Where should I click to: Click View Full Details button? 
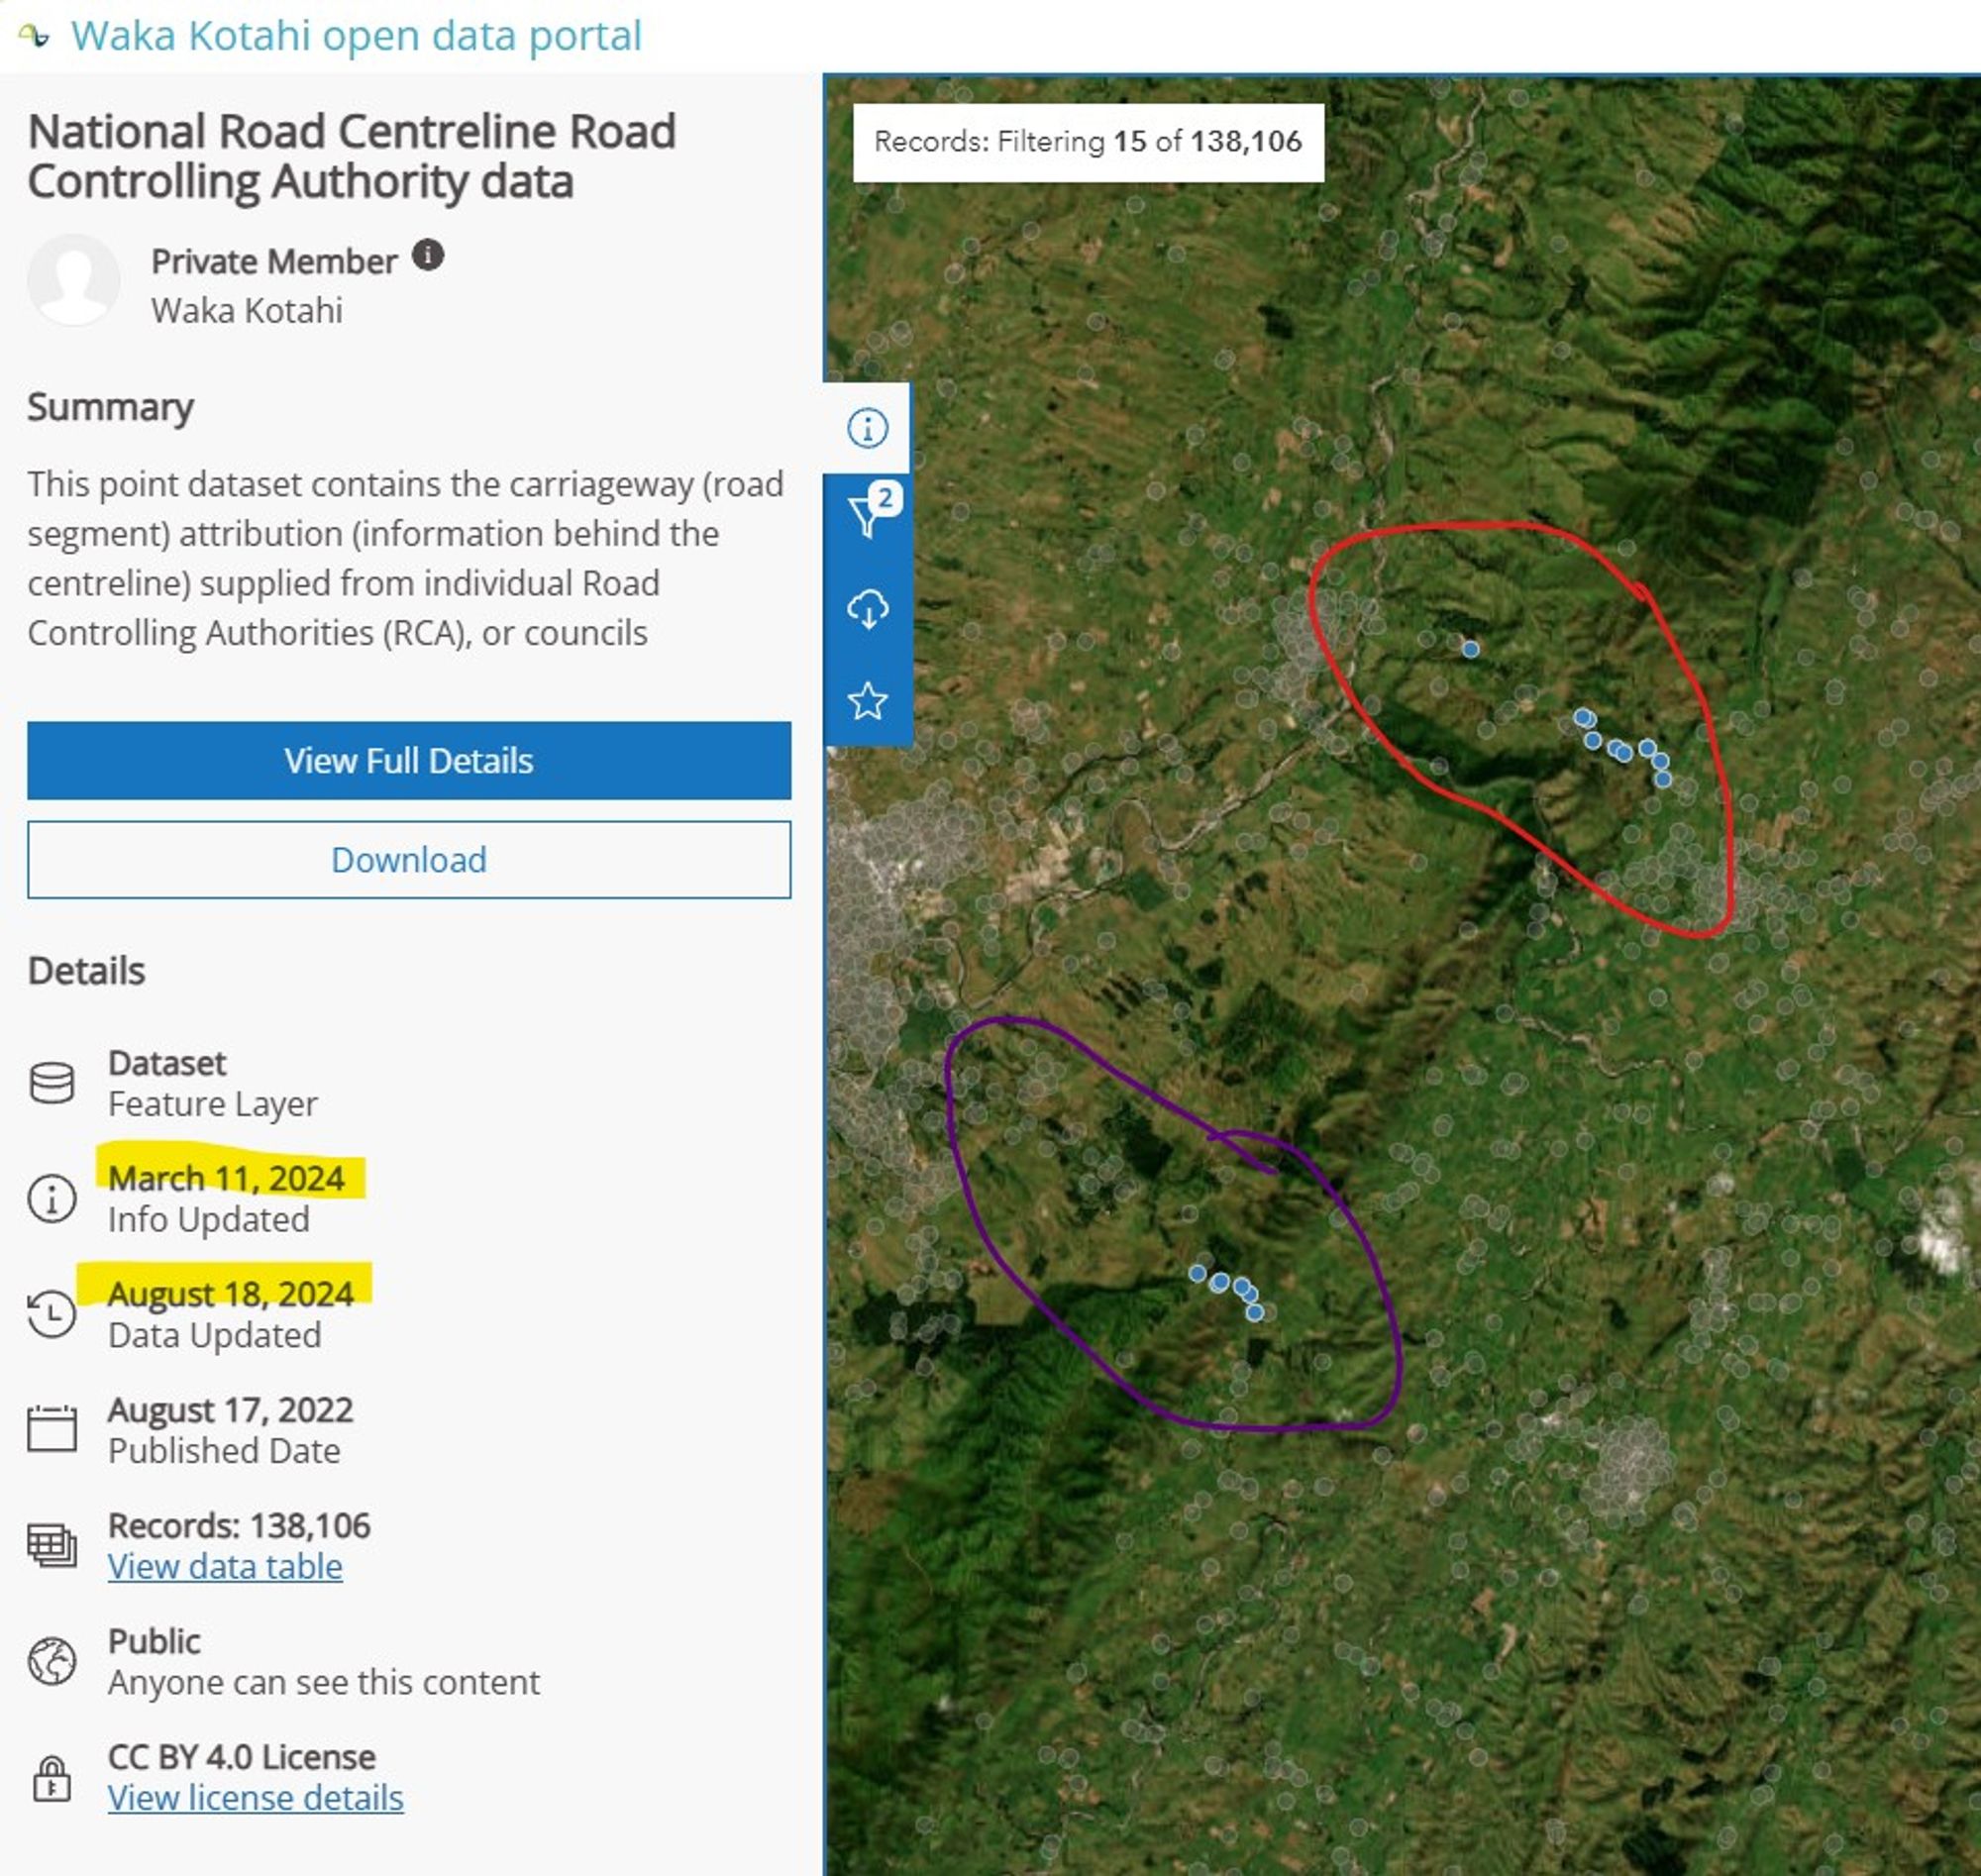[x=409, y=762]
